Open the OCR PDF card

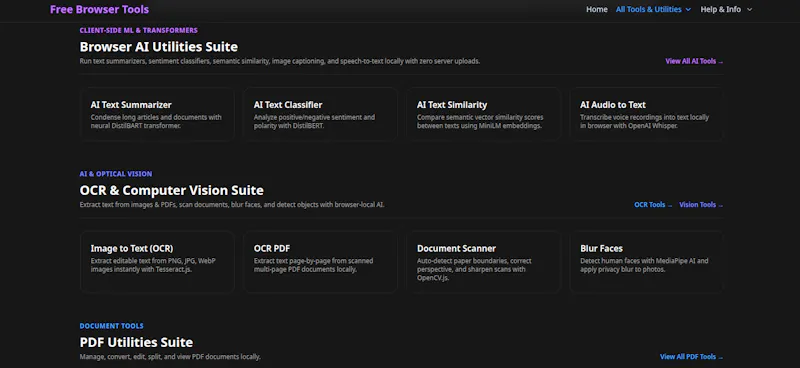320,262
